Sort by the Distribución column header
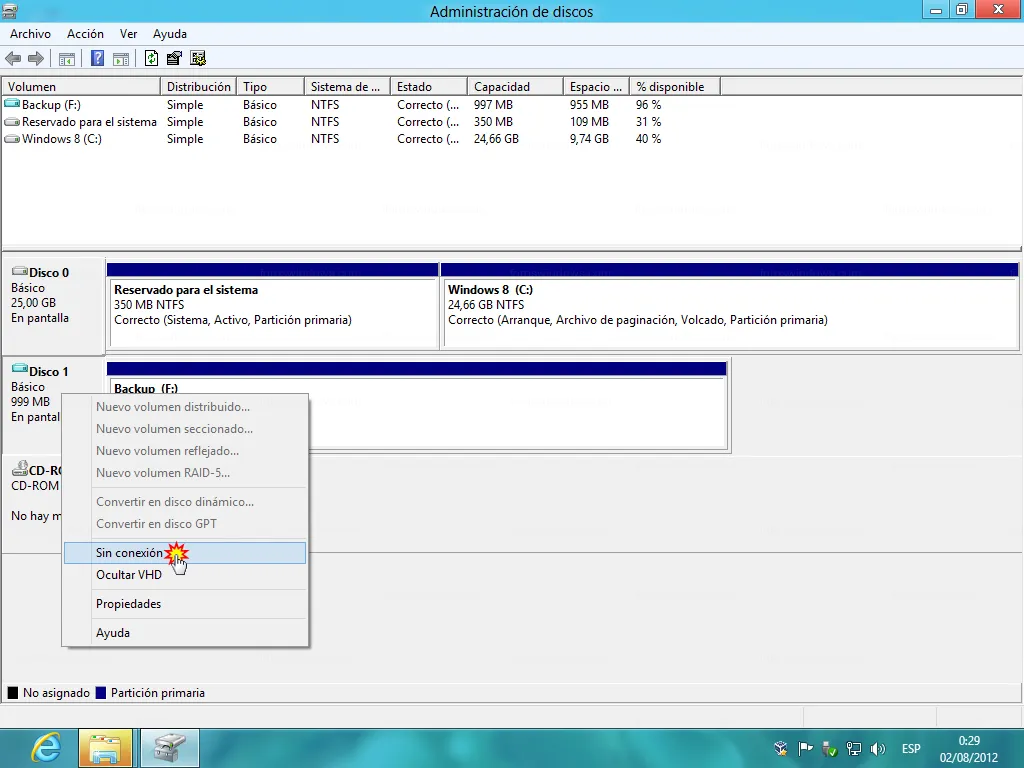The width and height of the screenshot is (1024, 768). coord(199,87)
